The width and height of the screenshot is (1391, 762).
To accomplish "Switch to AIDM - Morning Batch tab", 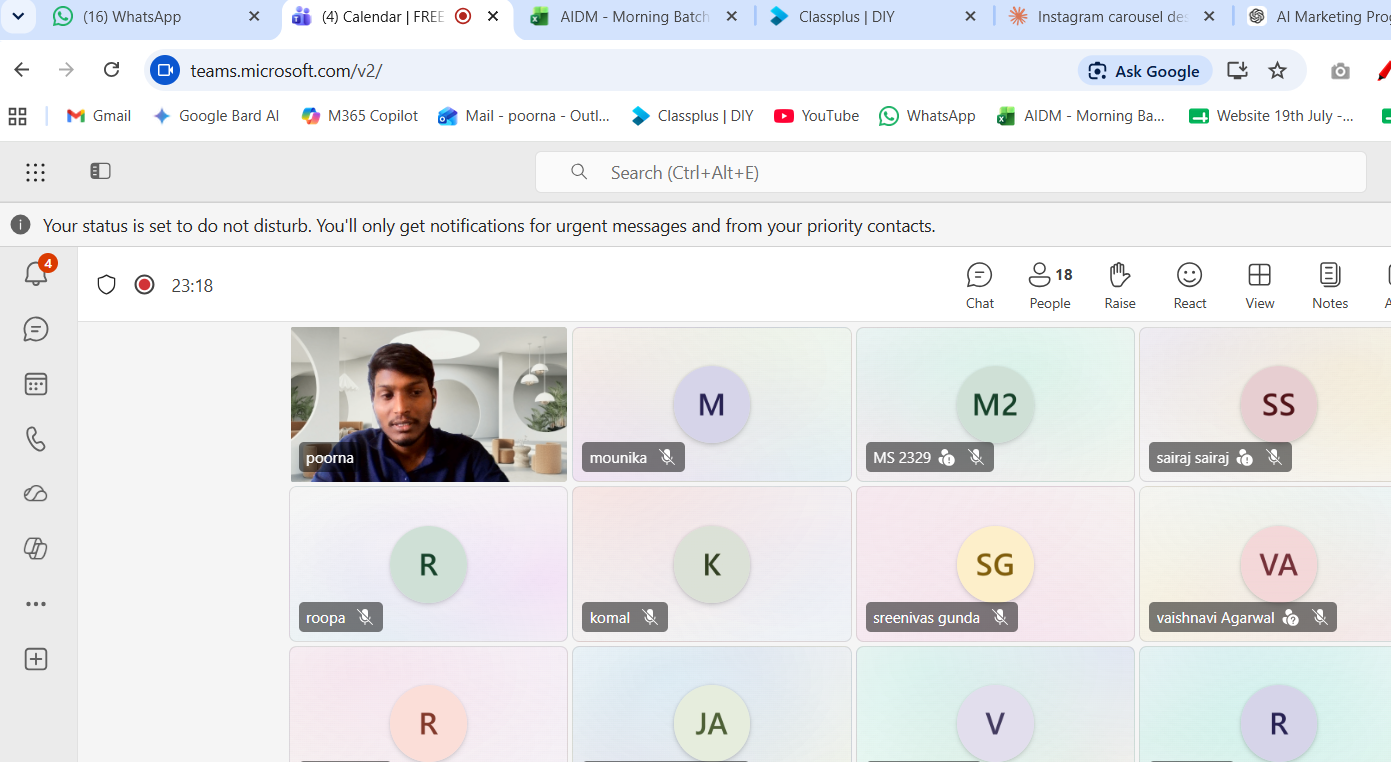I will pyautogui.click(x=634, y=16).
